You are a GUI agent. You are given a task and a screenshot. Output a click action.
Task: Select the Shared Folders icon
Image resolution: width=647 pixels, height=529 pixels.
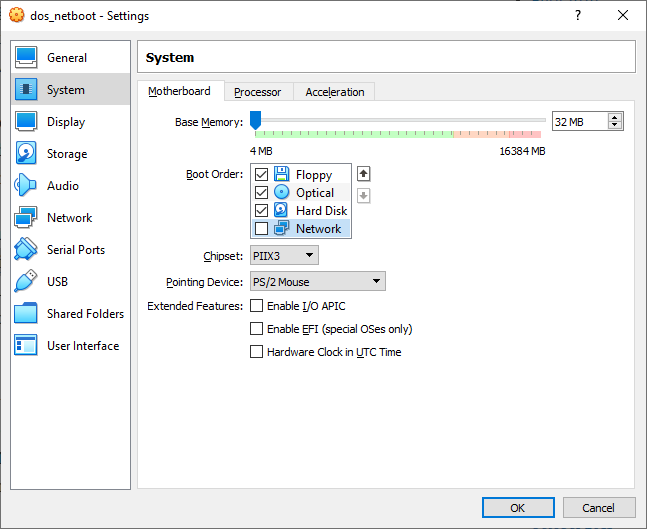click(26, 313)
